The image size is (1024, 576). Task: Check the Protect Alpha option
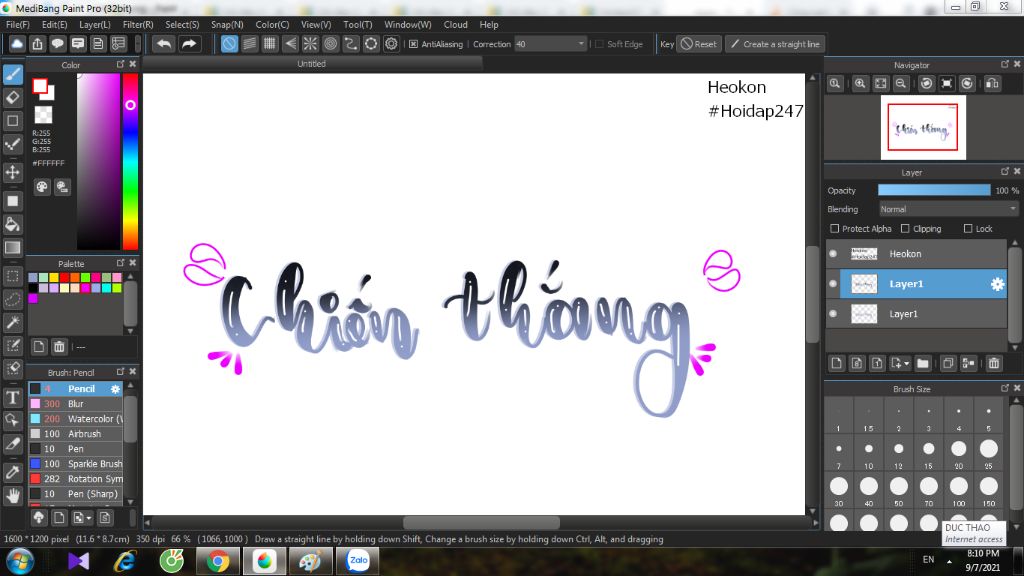835,229
